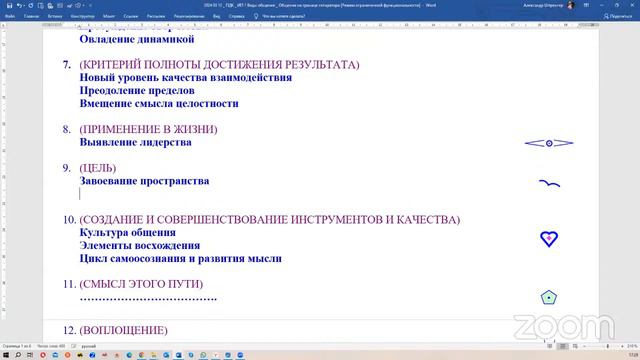Click the русский language indicator
The width and height of the screenshot is (640, 360).
point(89,346)
